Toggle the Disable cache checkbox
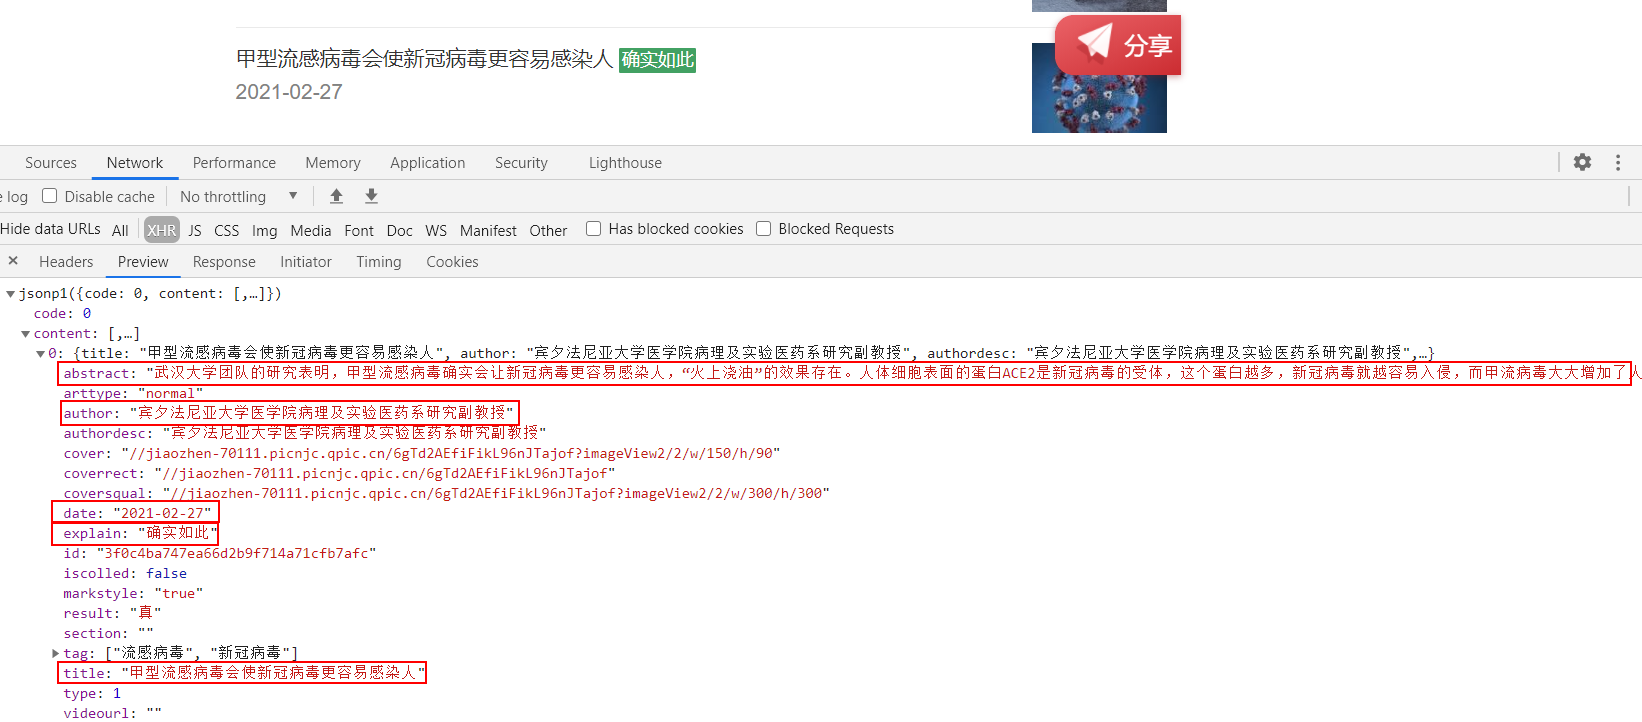The width and height of the screenshot is (1642, 722). 49,196
